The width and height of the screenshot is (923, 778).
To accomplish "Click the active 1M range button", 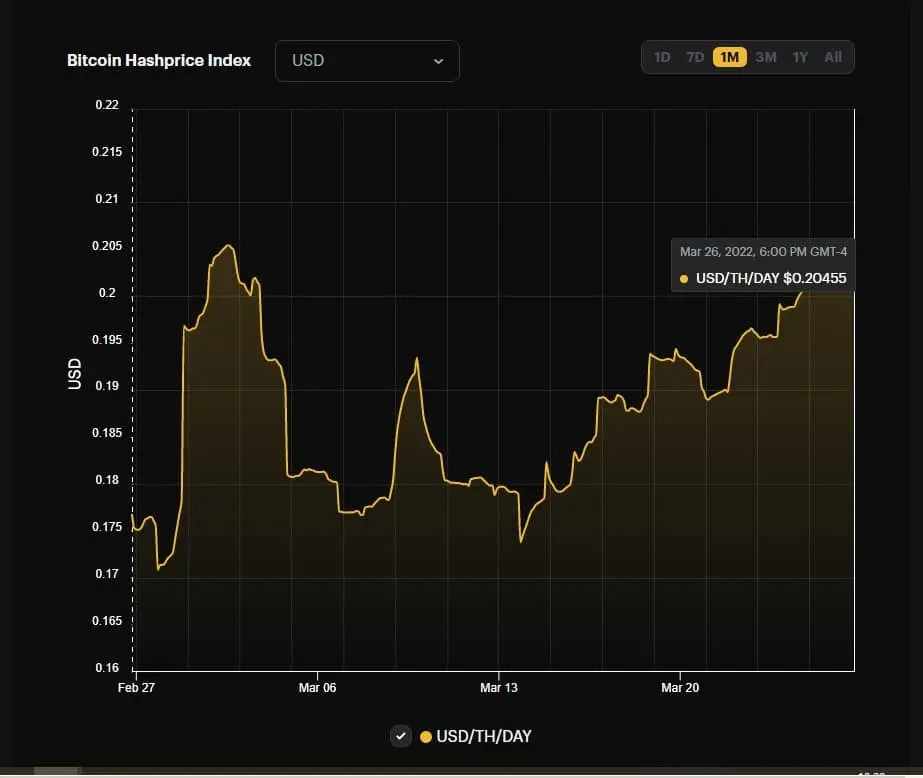I will point(730,57).
